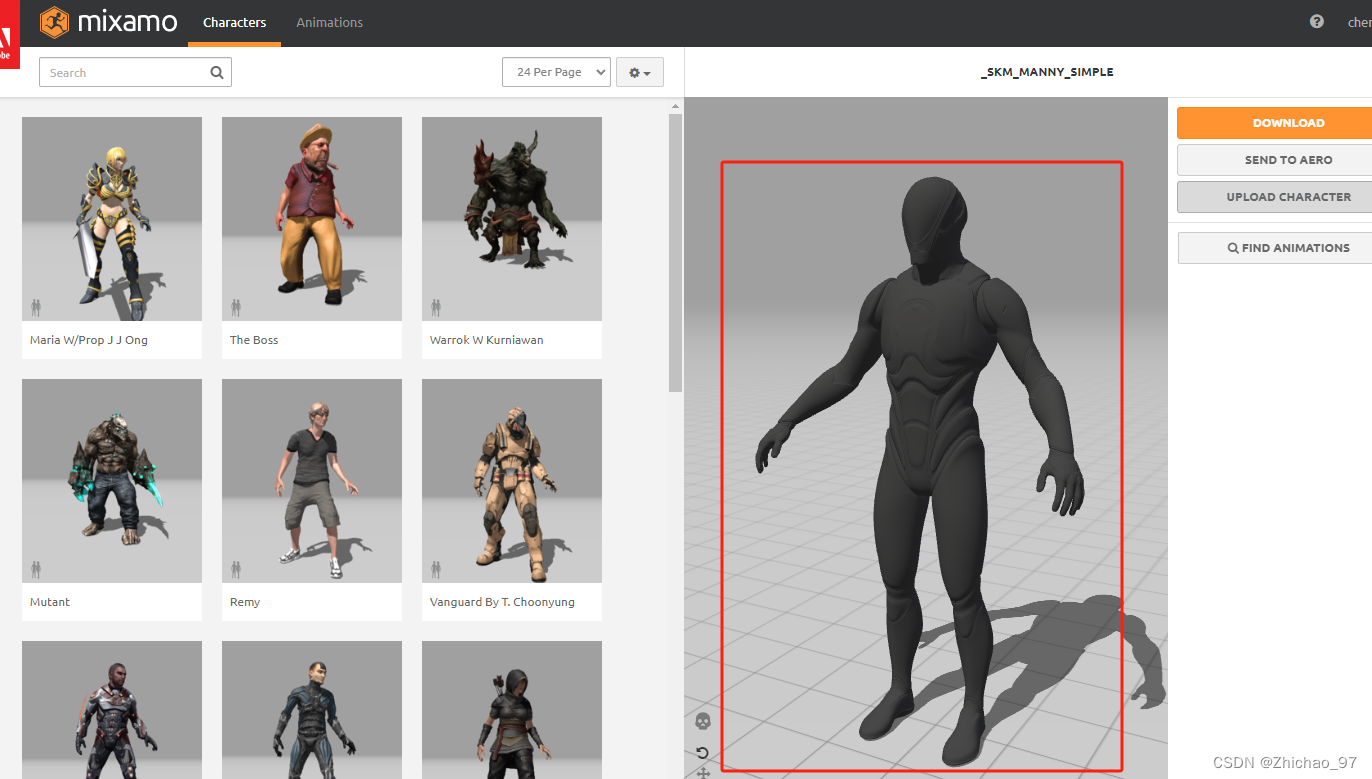Screen dimensions: 1372x779
Task: Switch to the Characters tab
Action: click(x=234, y=22)
